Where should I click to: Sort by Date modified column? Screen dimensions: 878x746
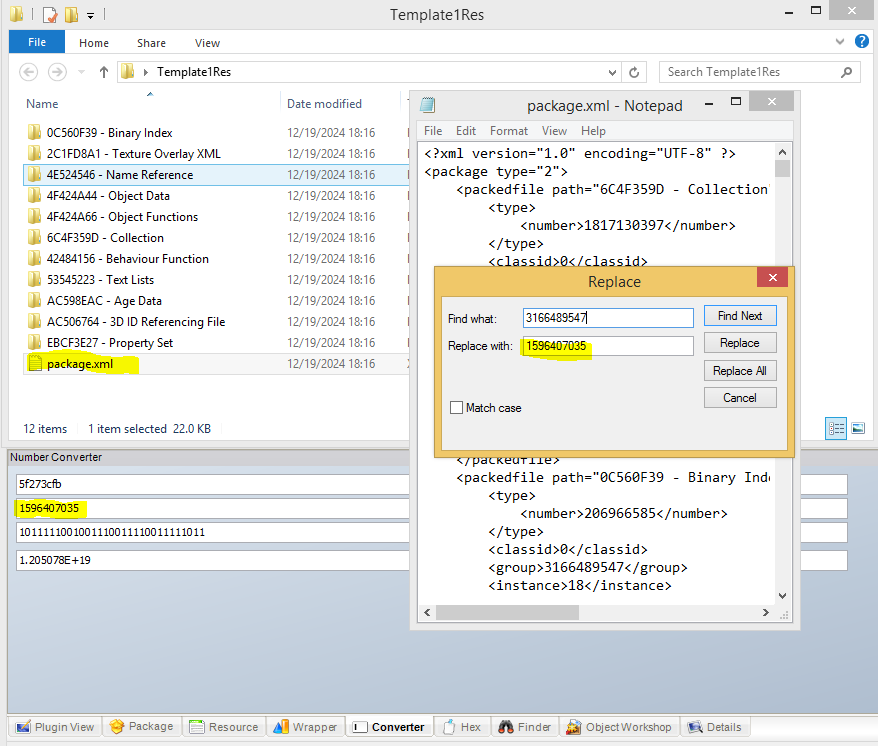pos(324,104)
